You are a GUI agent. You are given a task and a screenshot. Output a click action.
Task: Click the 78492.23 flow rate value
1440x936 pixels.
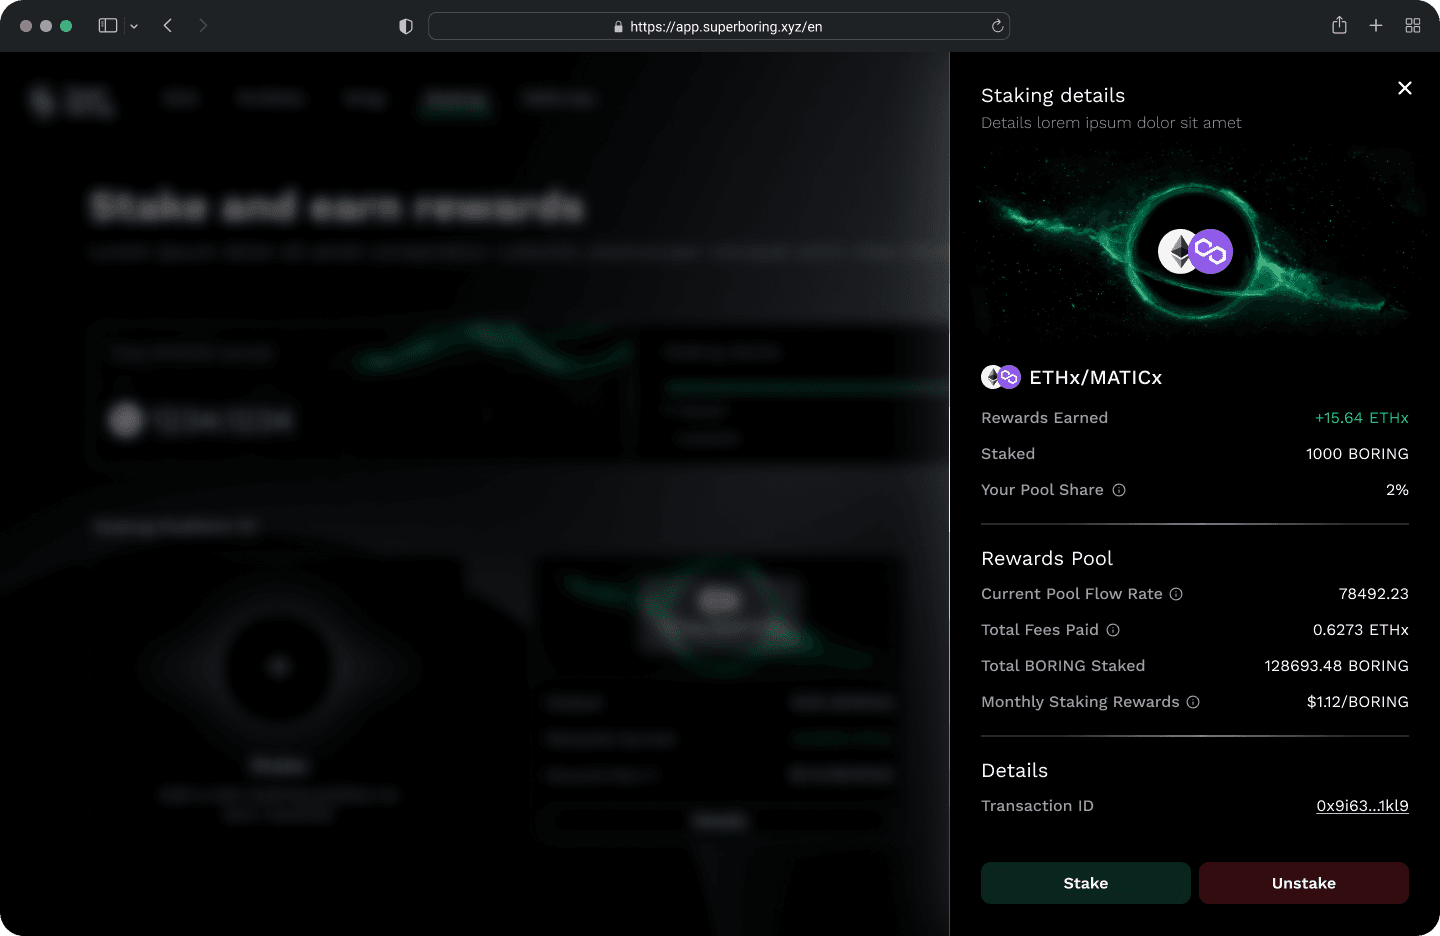[x=1374, y=594]
